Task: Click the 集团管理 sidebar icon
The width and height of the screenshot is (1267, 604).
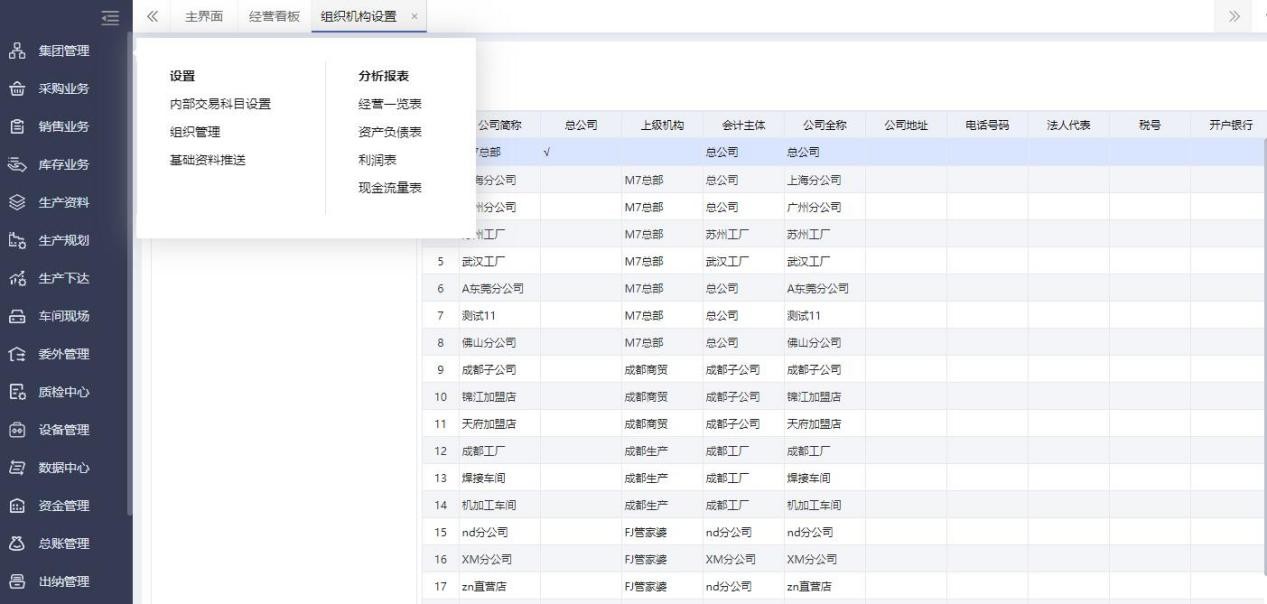Action: tap(17, 51)
